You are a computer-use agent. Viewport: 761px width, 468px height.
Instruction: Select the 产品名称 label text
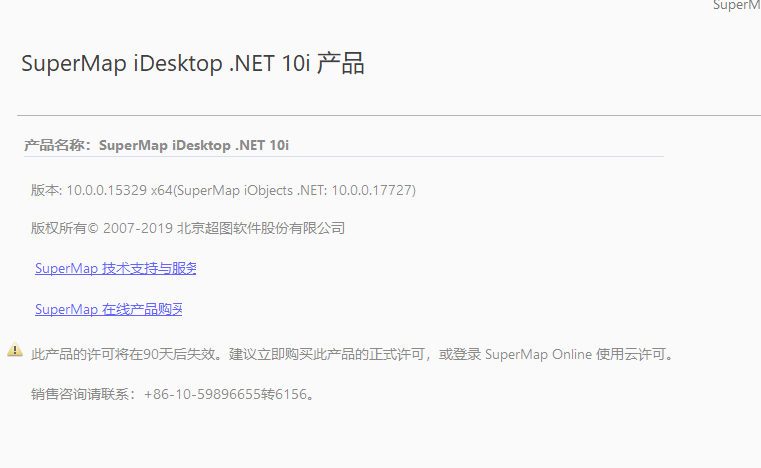[57, 145]
